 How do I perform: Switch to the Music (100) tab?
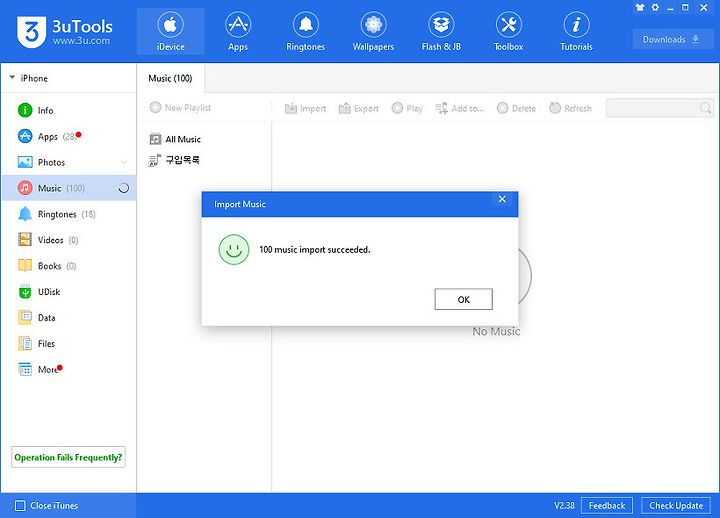tap(170, 78)
